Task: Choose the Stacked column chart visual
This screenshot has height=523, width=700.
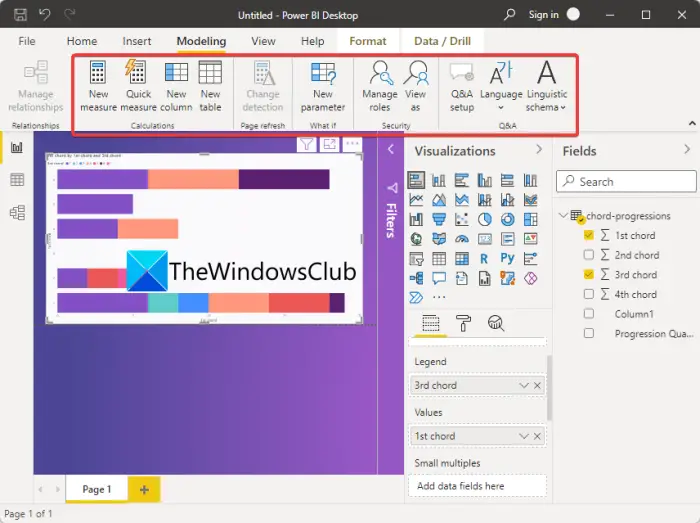Action: (439, 180)
